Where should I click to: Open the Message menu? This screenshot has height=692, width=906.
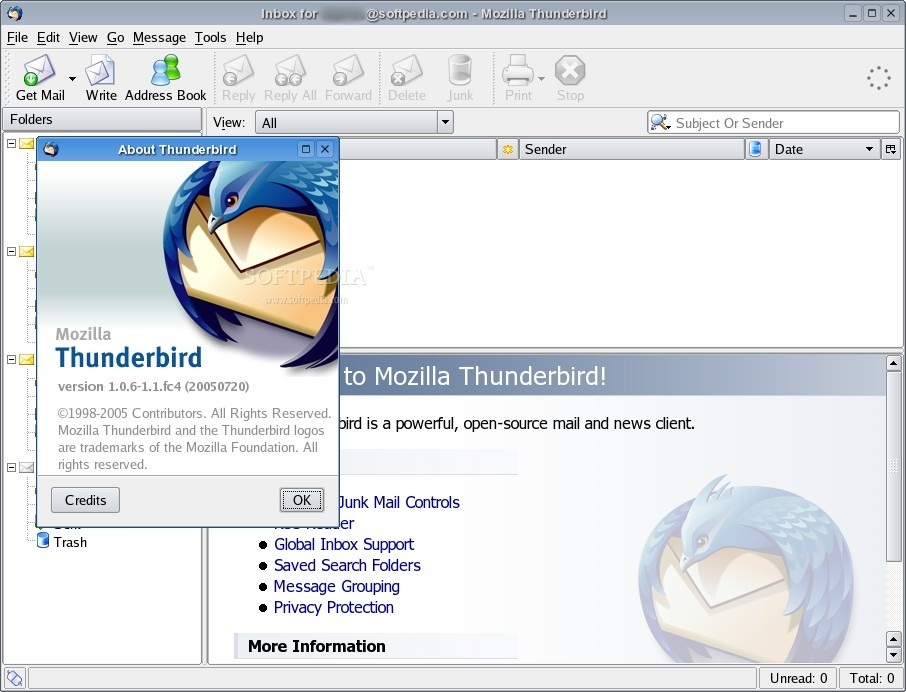tap(159, 38)
